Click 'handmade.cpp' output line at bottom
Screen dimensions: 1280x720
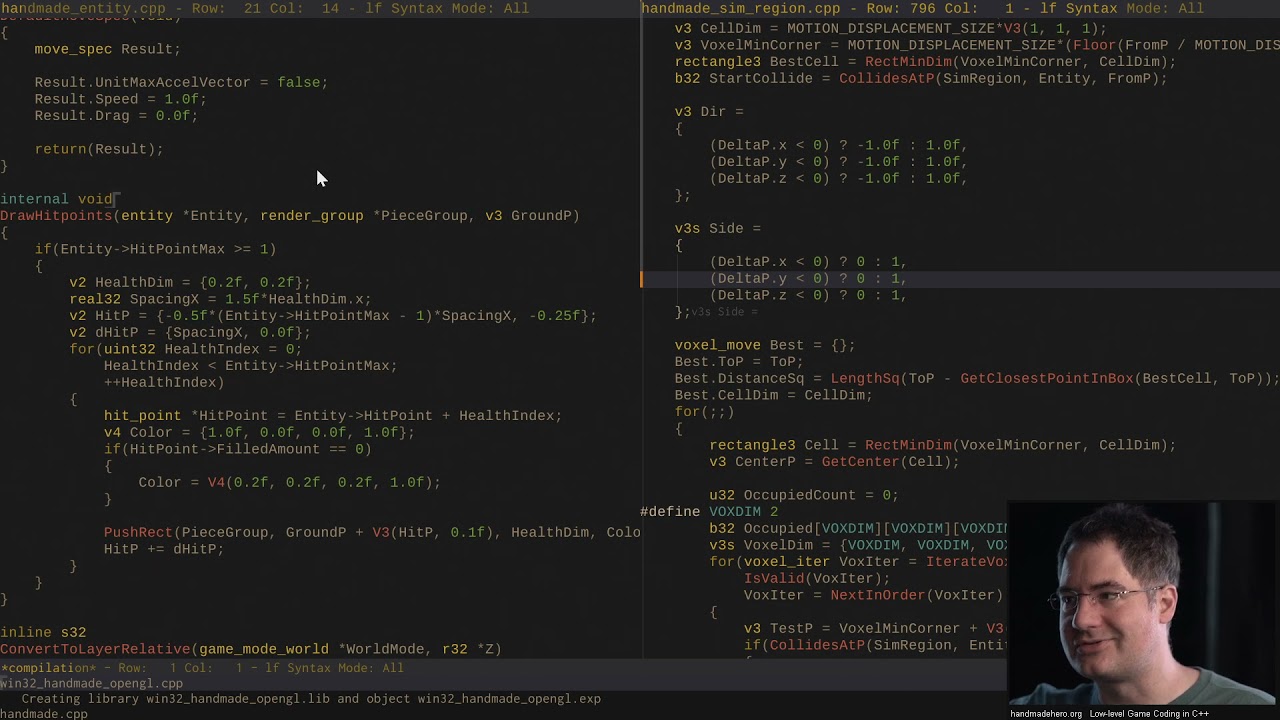44,714
